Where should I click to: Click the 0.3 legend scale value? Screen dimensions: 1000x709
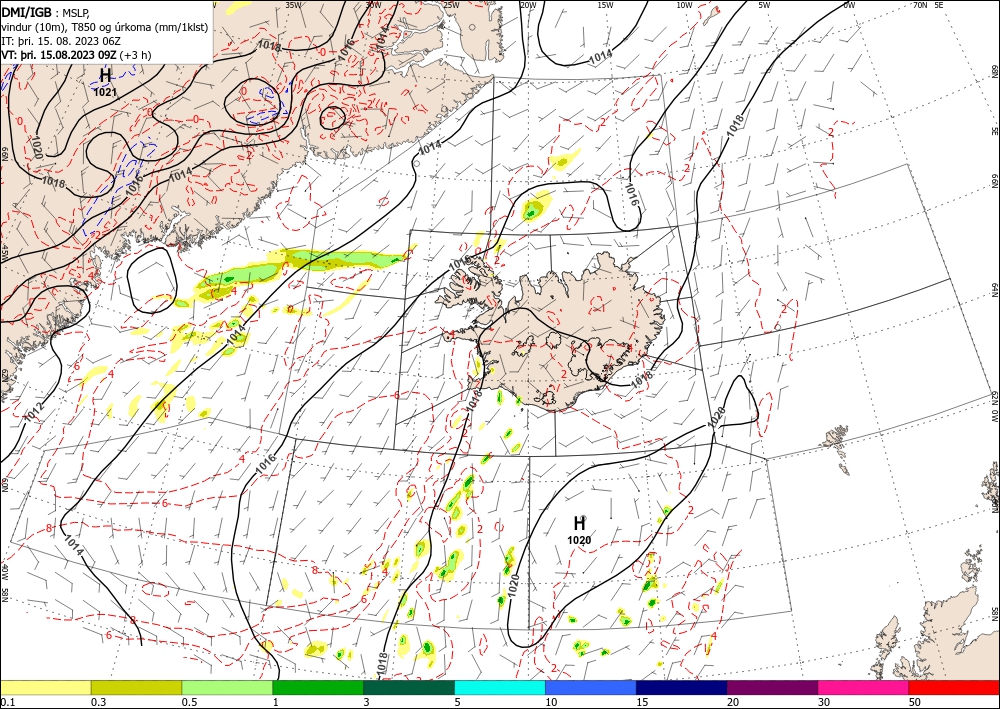pos(98,703)
